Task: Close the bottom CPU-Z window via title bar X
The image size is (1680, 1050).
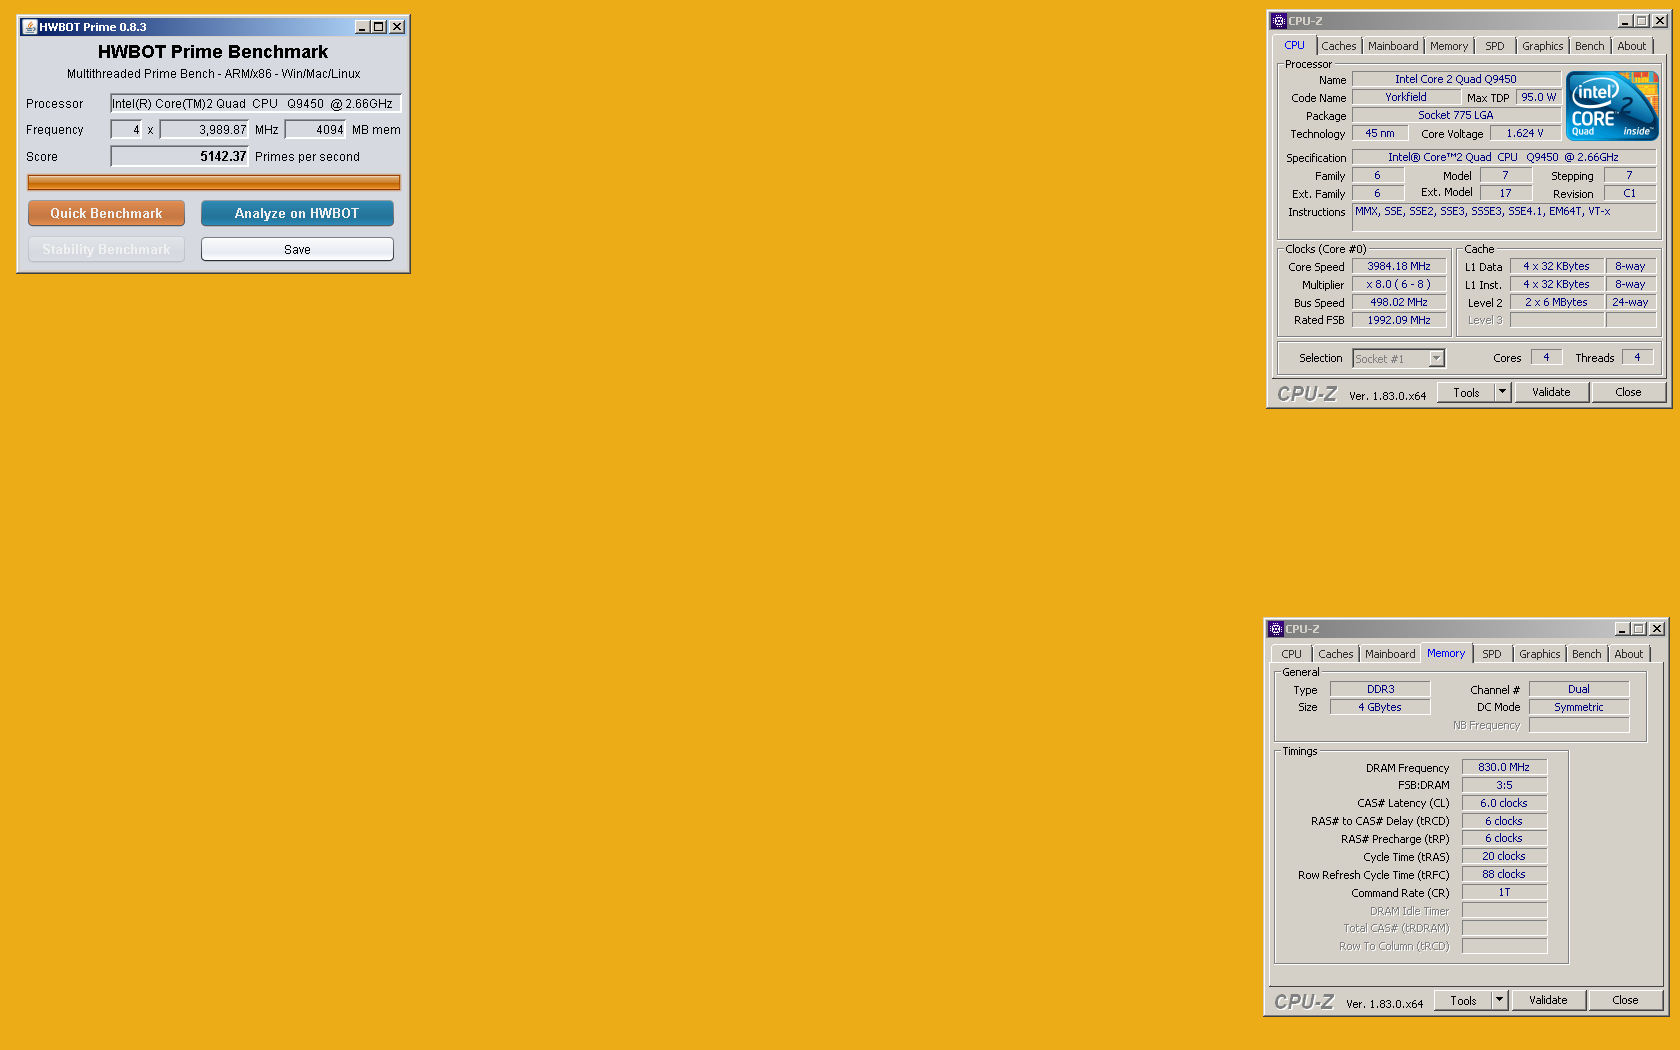Action: pos(1657,629)
